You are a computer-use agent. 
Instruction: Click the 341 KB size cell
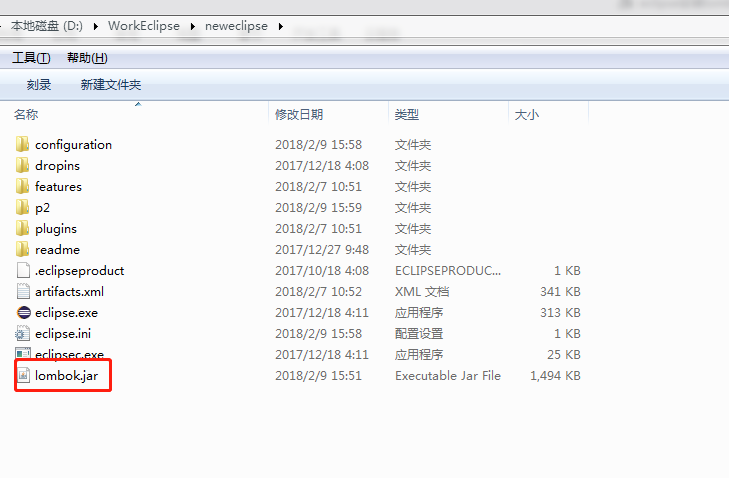560,292
